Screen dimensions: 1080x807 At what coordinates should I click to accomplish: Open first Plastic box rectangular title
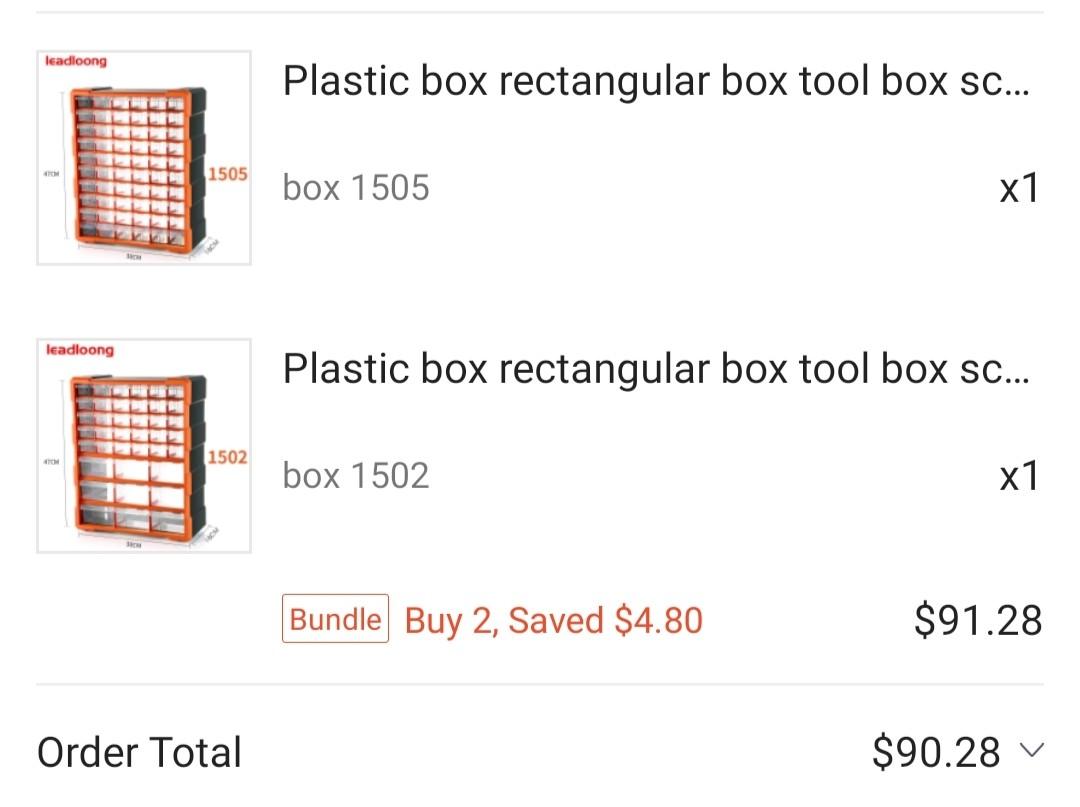click(x=656, y=81)
